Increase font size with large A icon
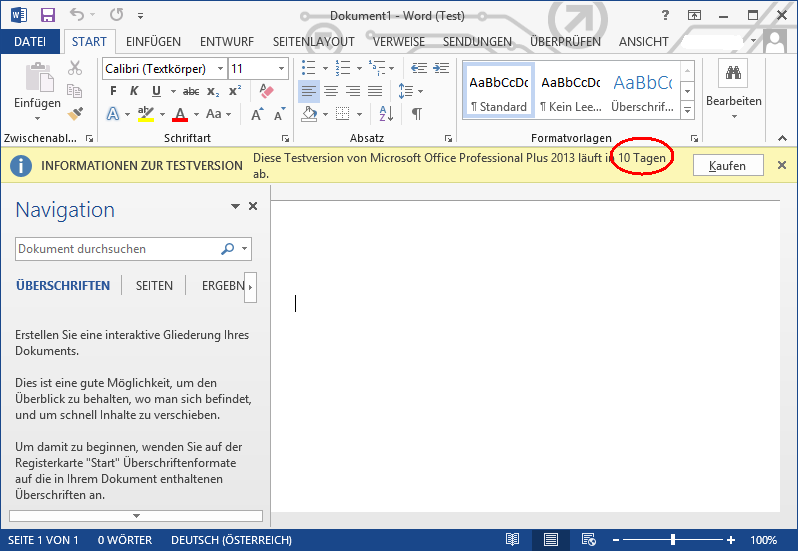 257,114
